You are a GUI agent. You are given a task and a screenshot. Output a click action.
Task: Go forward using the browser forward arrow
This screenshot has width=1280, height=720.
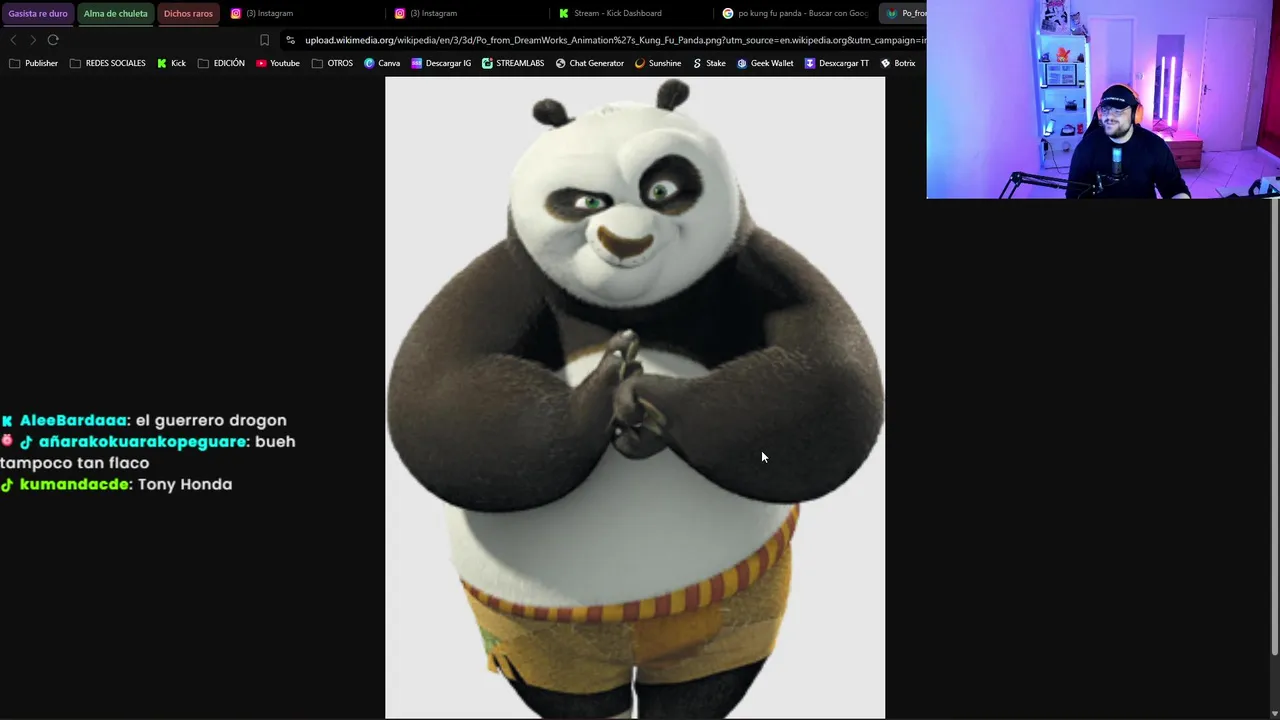point(33,40)
